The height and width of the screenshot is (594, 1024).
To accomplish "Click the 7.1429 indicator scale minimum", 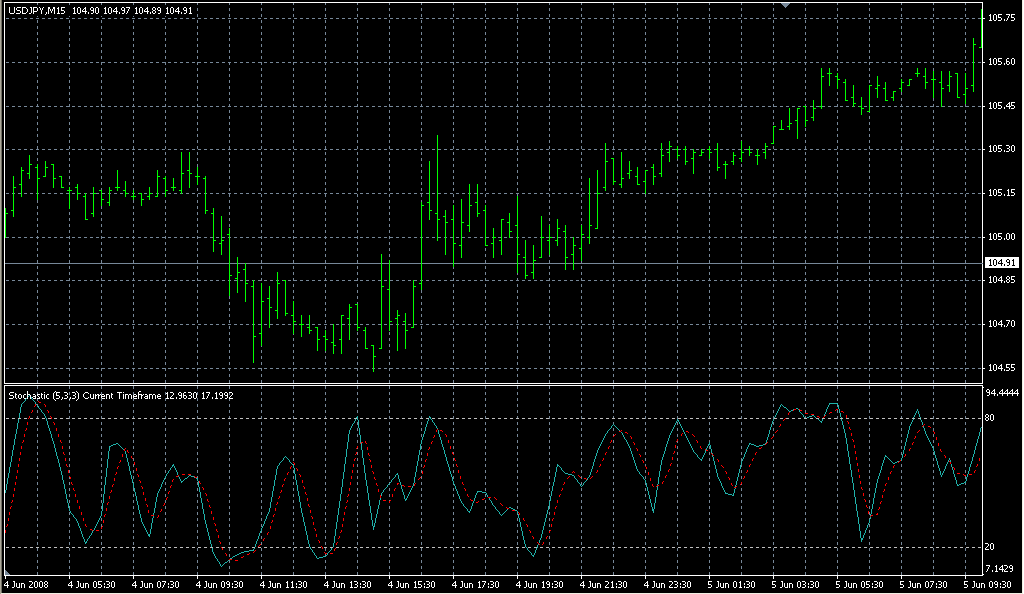I will (1000, 568).
